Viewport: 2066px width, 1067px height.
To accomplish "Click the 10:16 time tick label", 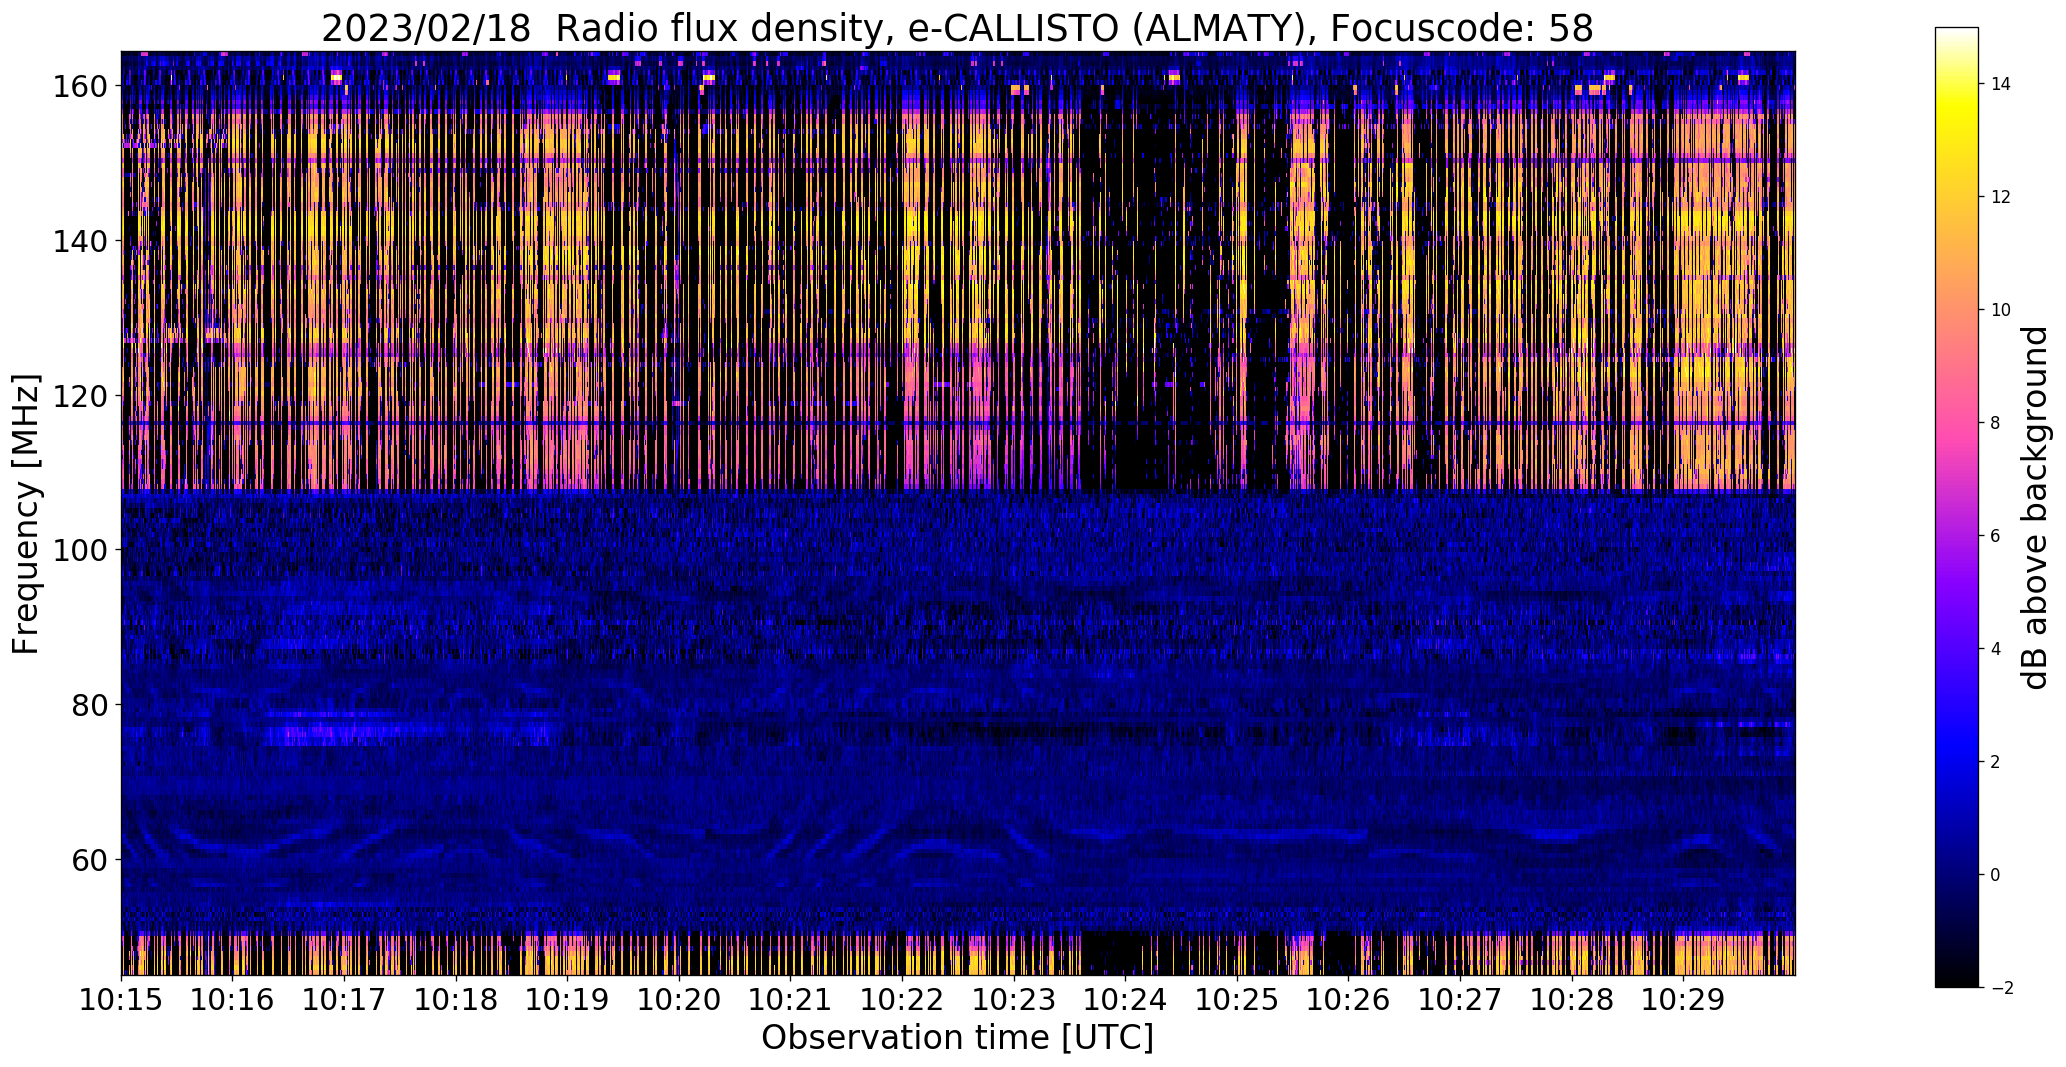I will (x=233, y=1000).
